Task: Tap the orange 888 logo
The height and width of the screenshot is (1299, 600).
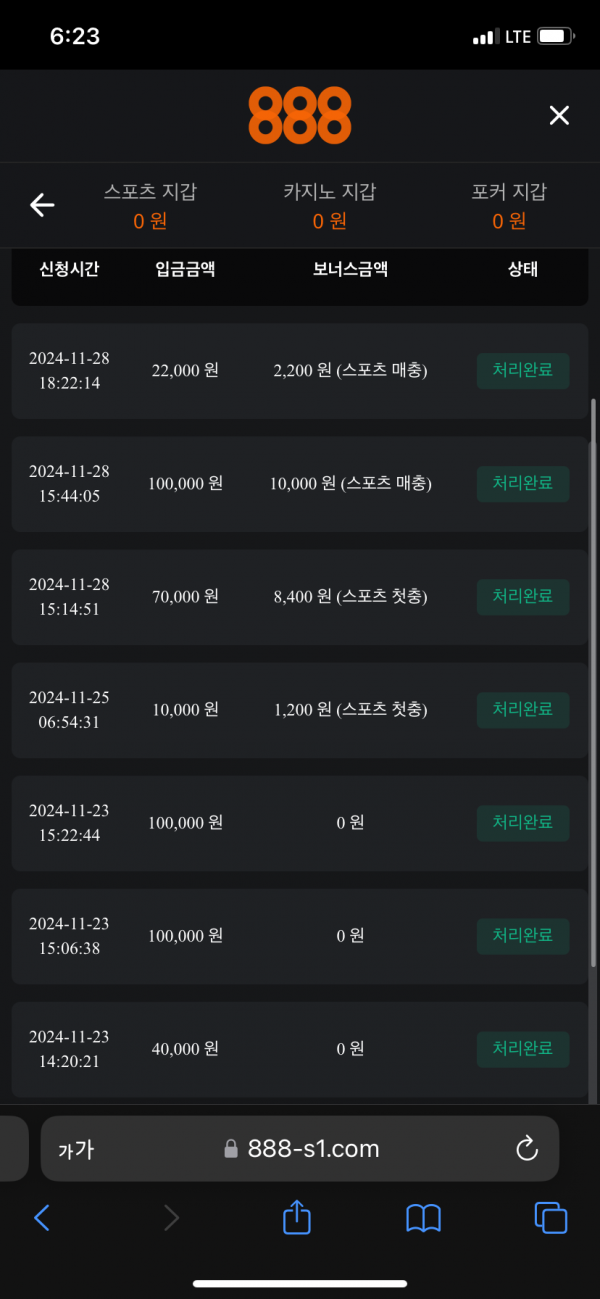Action: point(300,115)
